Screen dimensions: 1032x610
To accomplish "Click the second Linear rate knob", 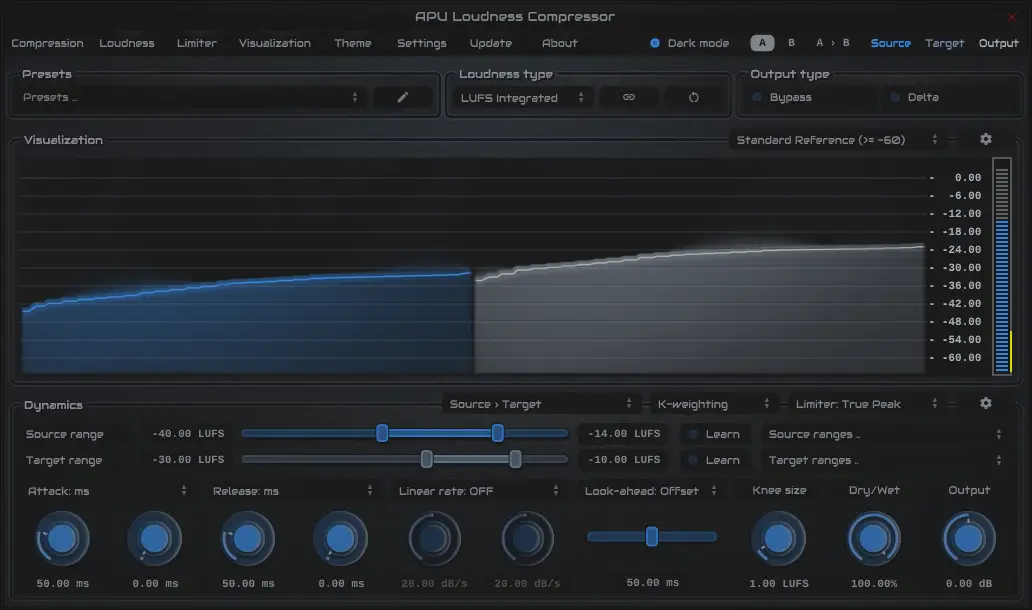I will pyautogui.click(x=527, y=539).
